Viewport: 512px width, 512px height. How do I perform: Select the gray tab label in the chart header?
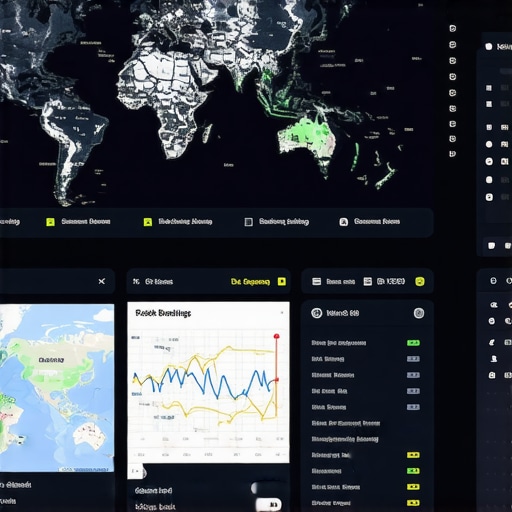pos(159,282)
